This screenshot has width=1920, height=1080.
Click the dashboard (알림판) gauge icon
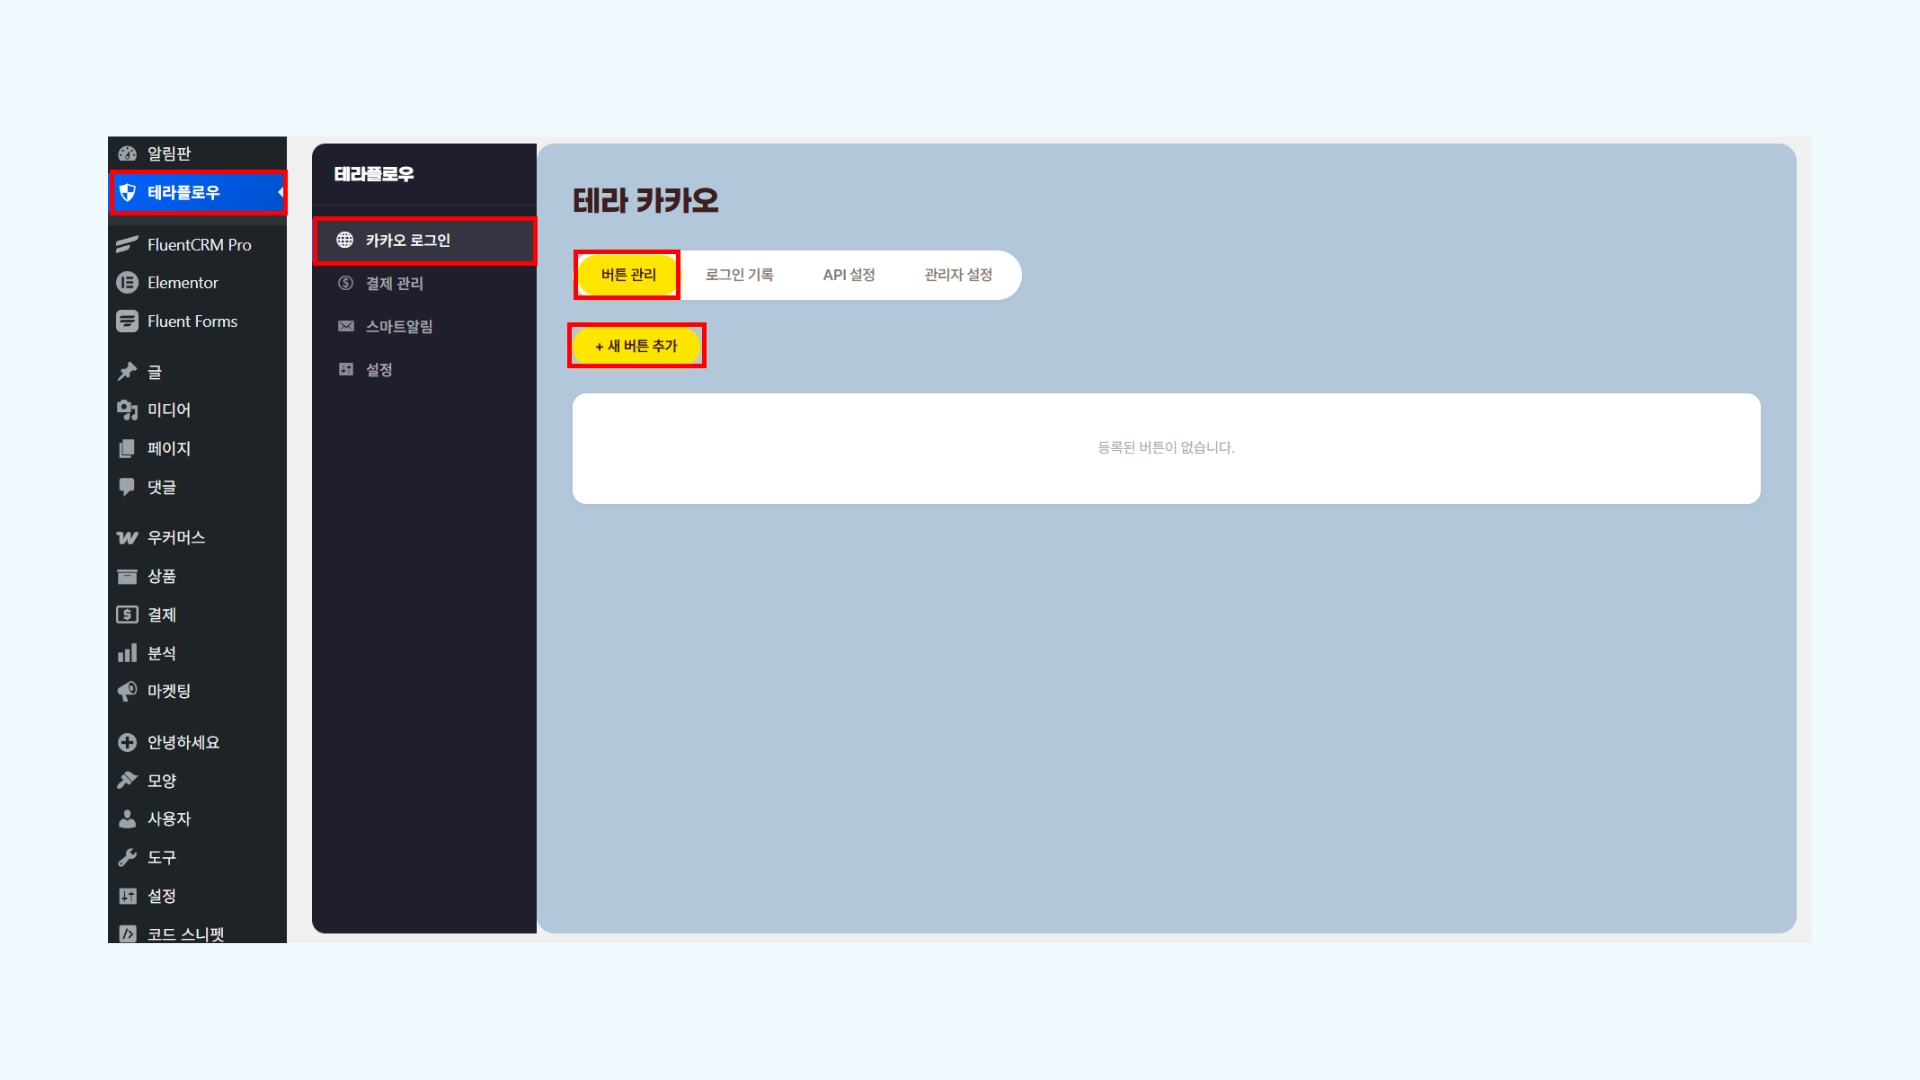click(x=127, y=153)
